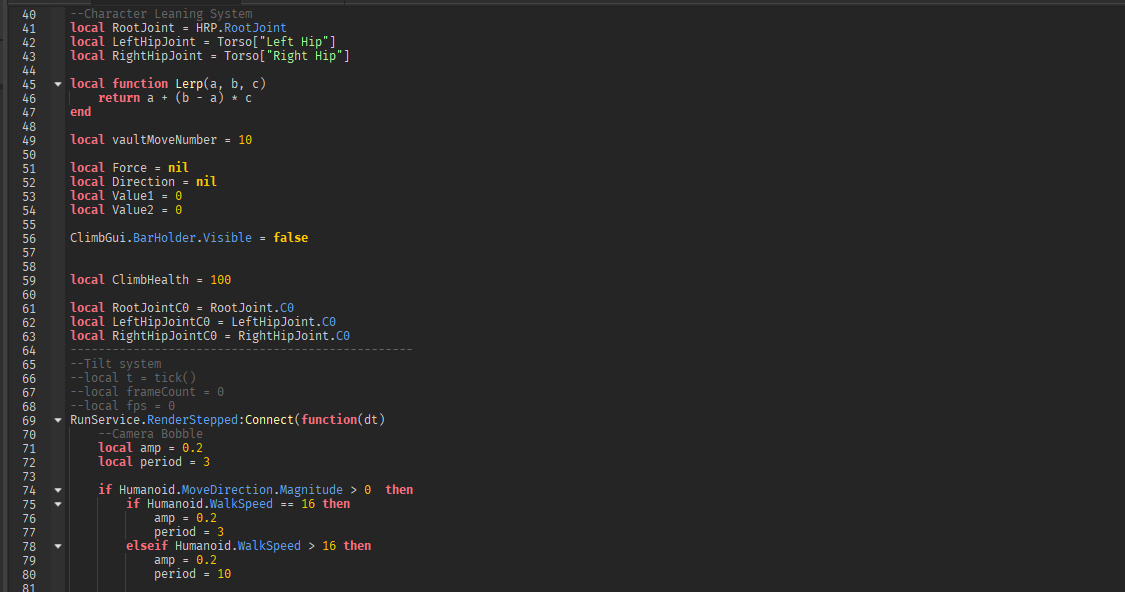Fold the WalkSpeed == 16 if-block
Screen dimensions: 1125x592
pyautogui.click(x=58, y=504)
